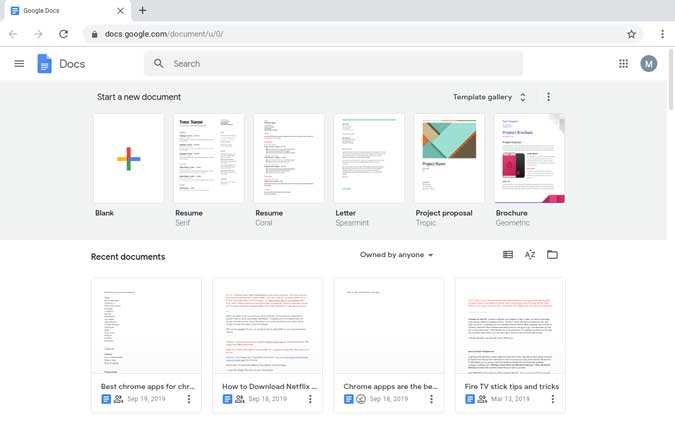Open AZ sort options
This screenshot has height=422, width=675.
click(x=530, y=254)
